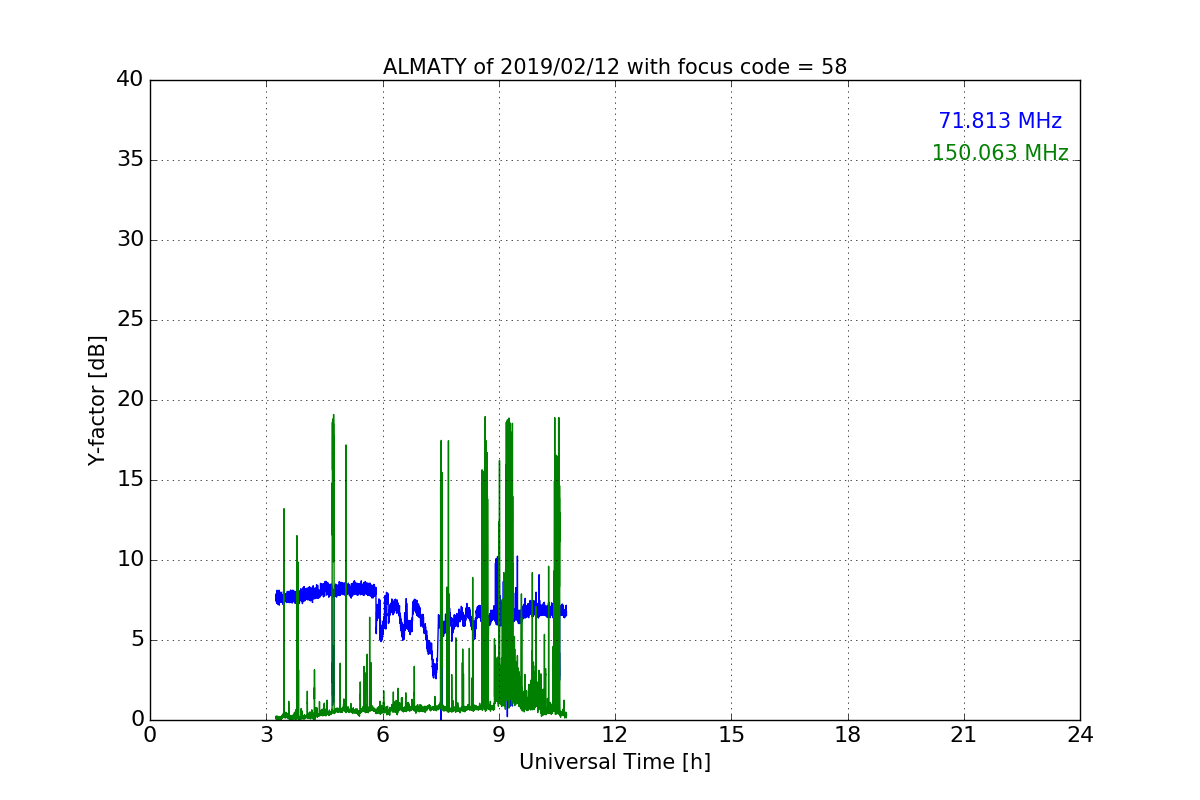Image resolution: width=1200 pixels, height=800 pixels.
Task: Click the x-axis tick label 24
Action: (x=1080, y=734)
